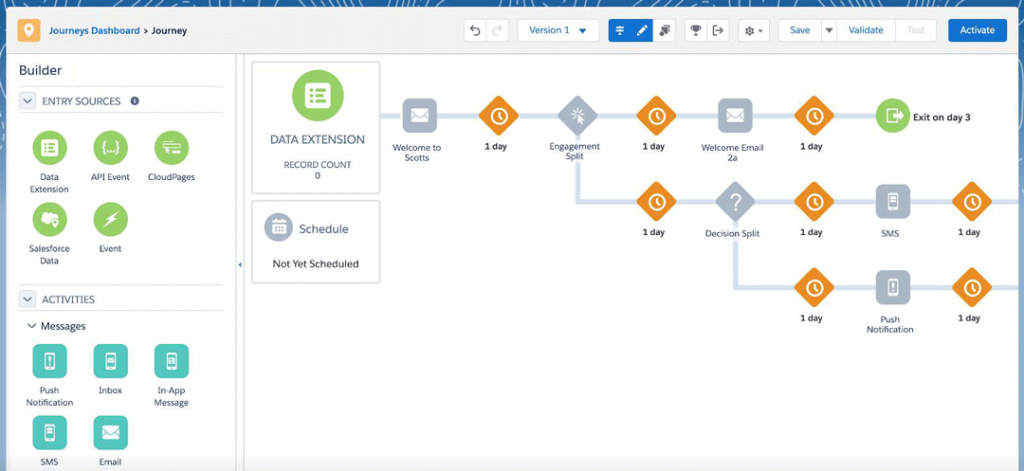Click the Salesforce Data entry source icon
The width and height of the screenshot is (1024, 471).
[x=49, y=220]
